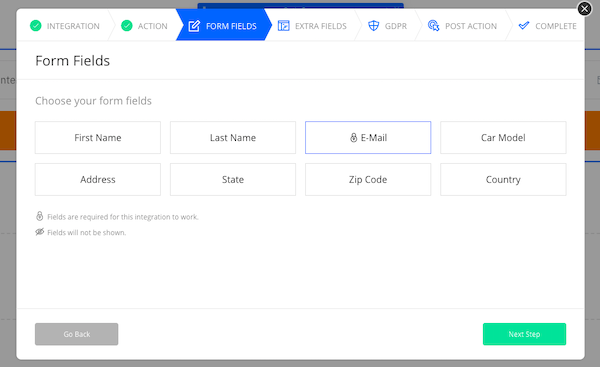Click the Post Action cursor icon
The height and width of the screenshot is (367, 600).
point(434,26)
